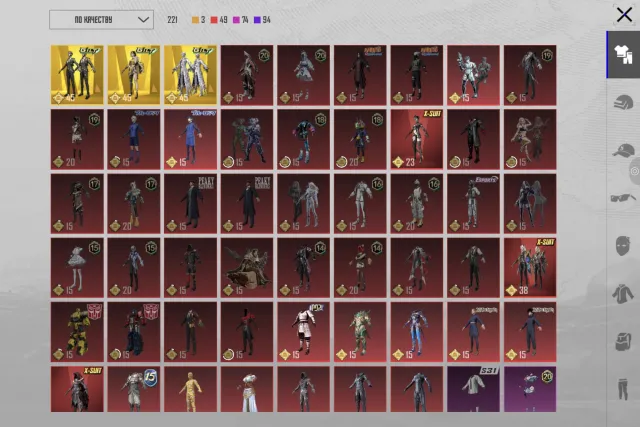Switch to the sunglasses category
The image size is (640, 427).
tap(623, 198)
